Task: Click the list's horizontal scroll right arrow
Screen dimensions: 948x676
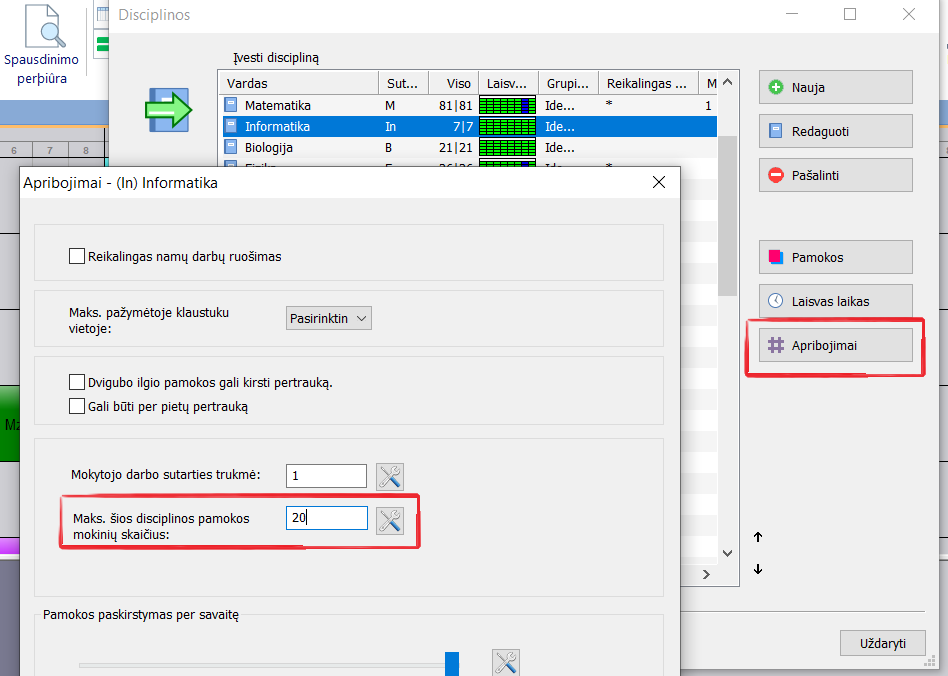Action: click(706, 574)
